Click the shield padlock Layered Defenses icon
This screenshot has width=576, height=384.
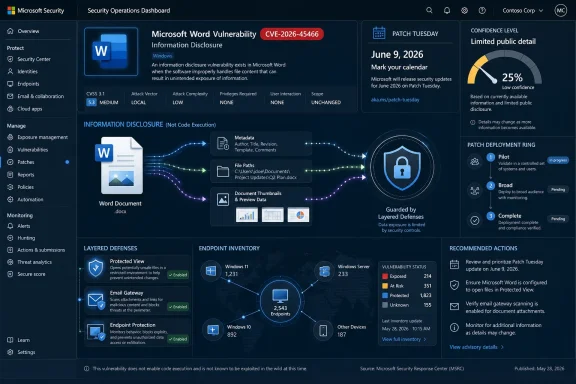[402, 168]
